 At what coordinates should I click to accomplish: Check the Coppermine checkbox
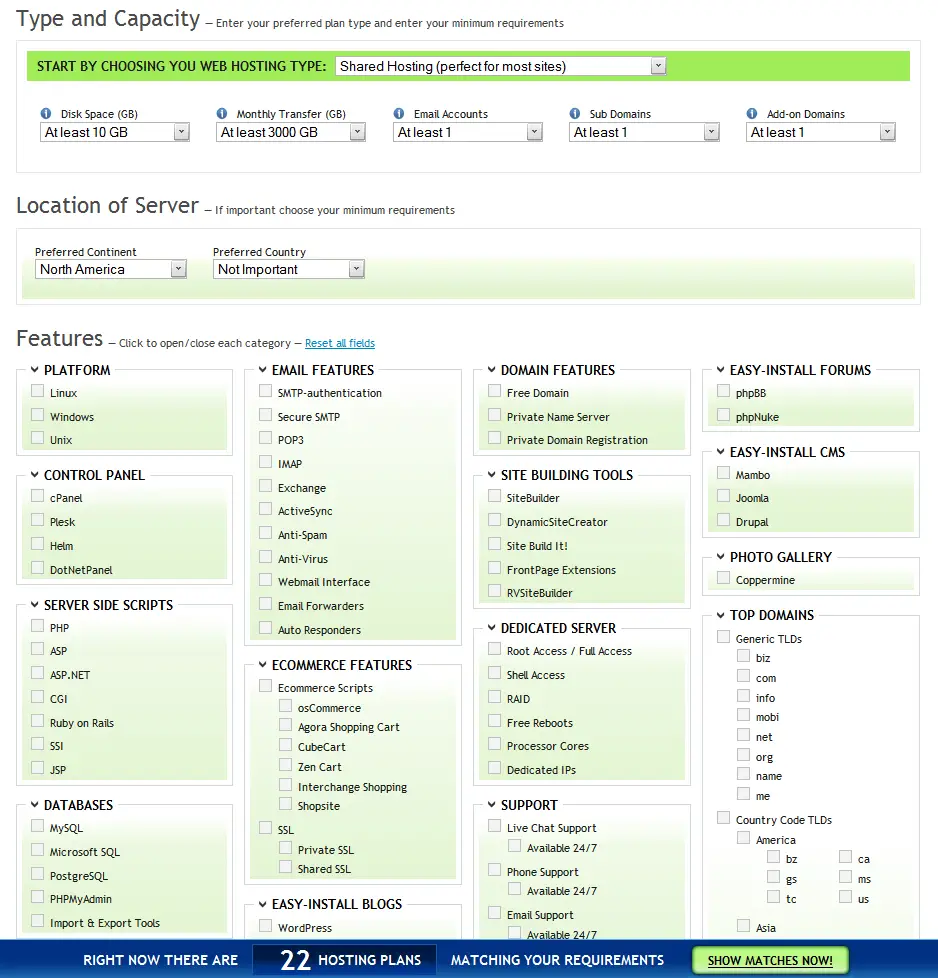(x=723, y=578)
